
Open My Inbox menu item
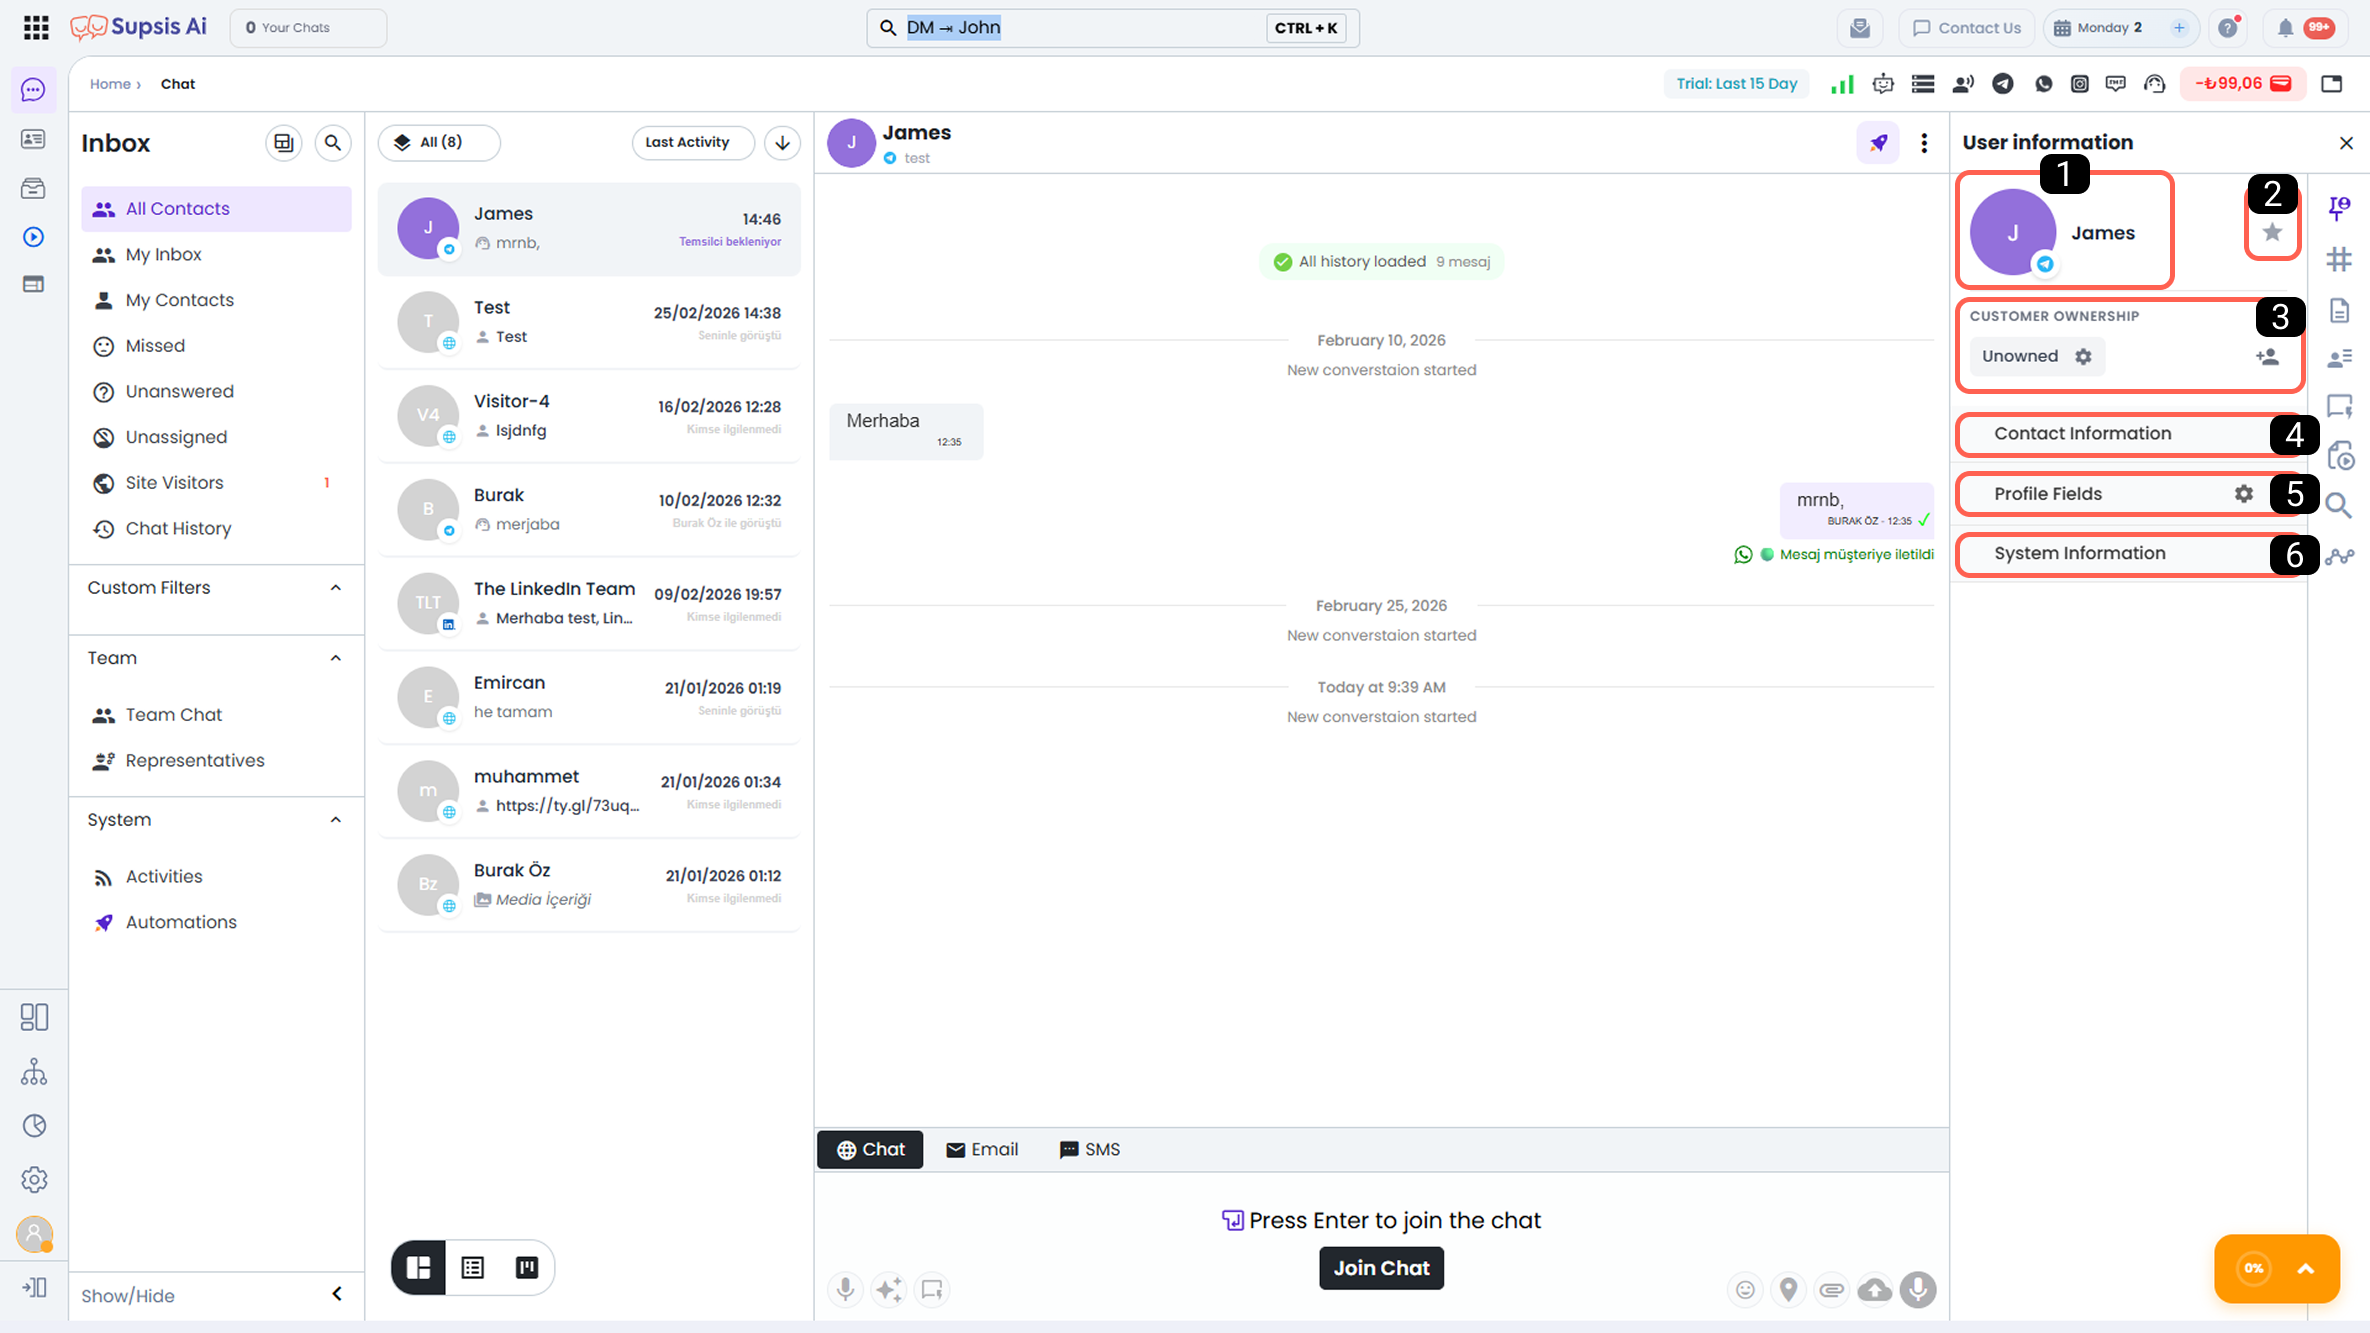click(x=216, y=255)
